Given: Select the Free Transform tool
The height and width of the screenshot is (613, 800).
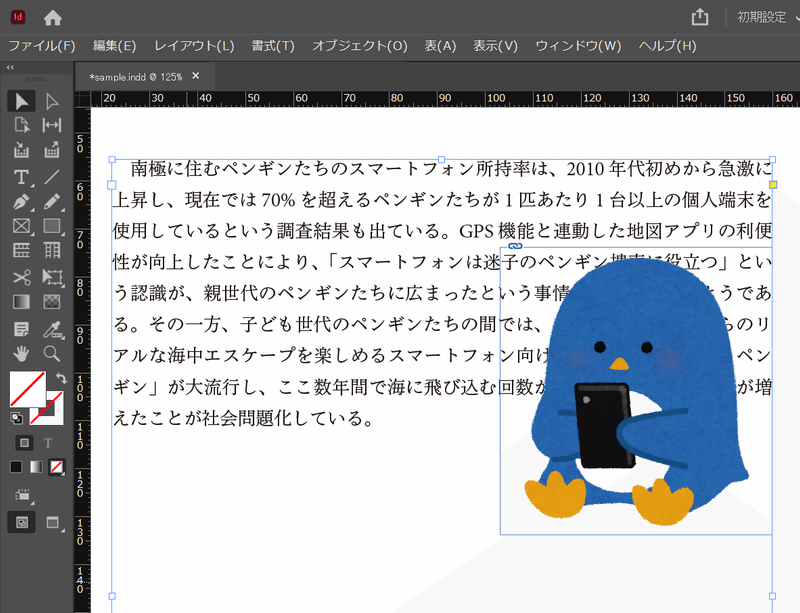Looking at the screenshot, I should point(52,277).
